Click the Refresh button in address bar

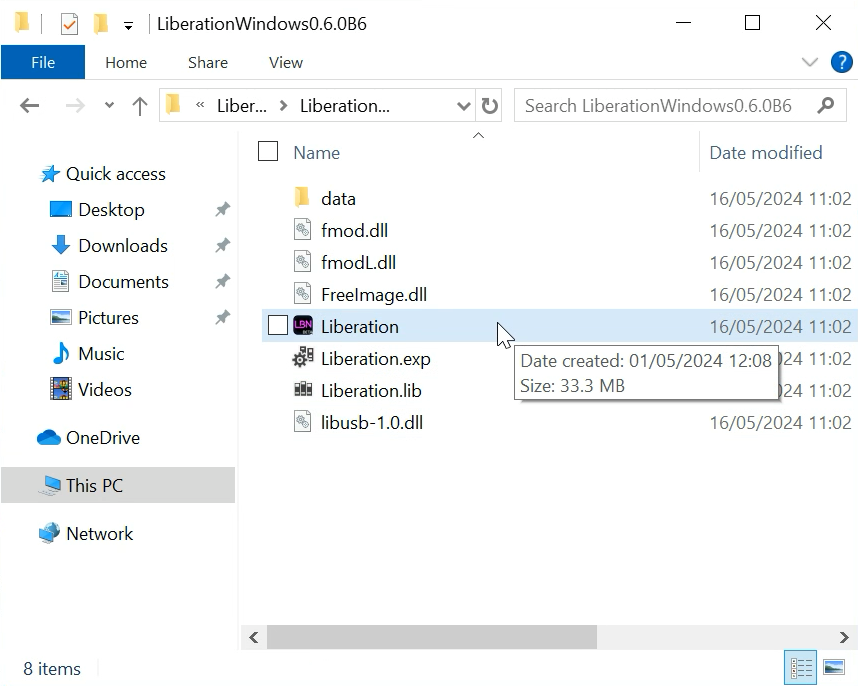pyautogui.click(x=489, y=106)
